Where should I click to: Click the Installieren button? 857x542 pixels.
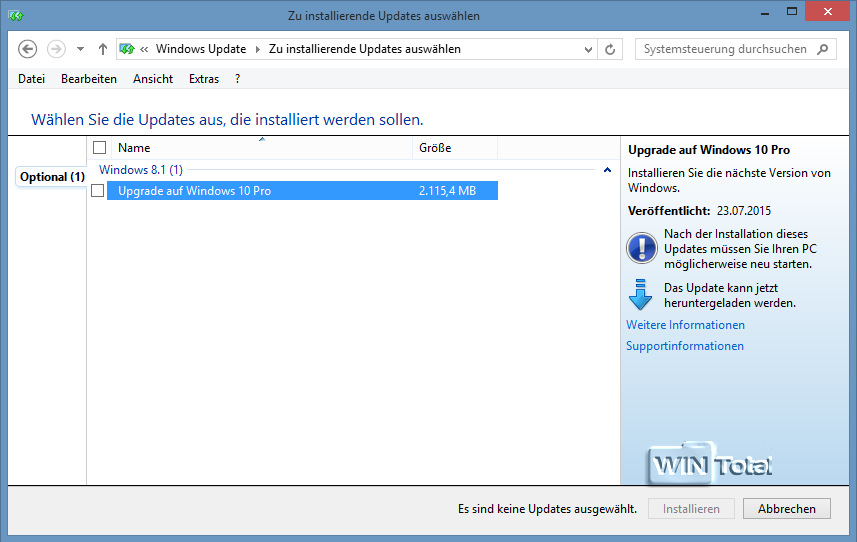[691, 509]
